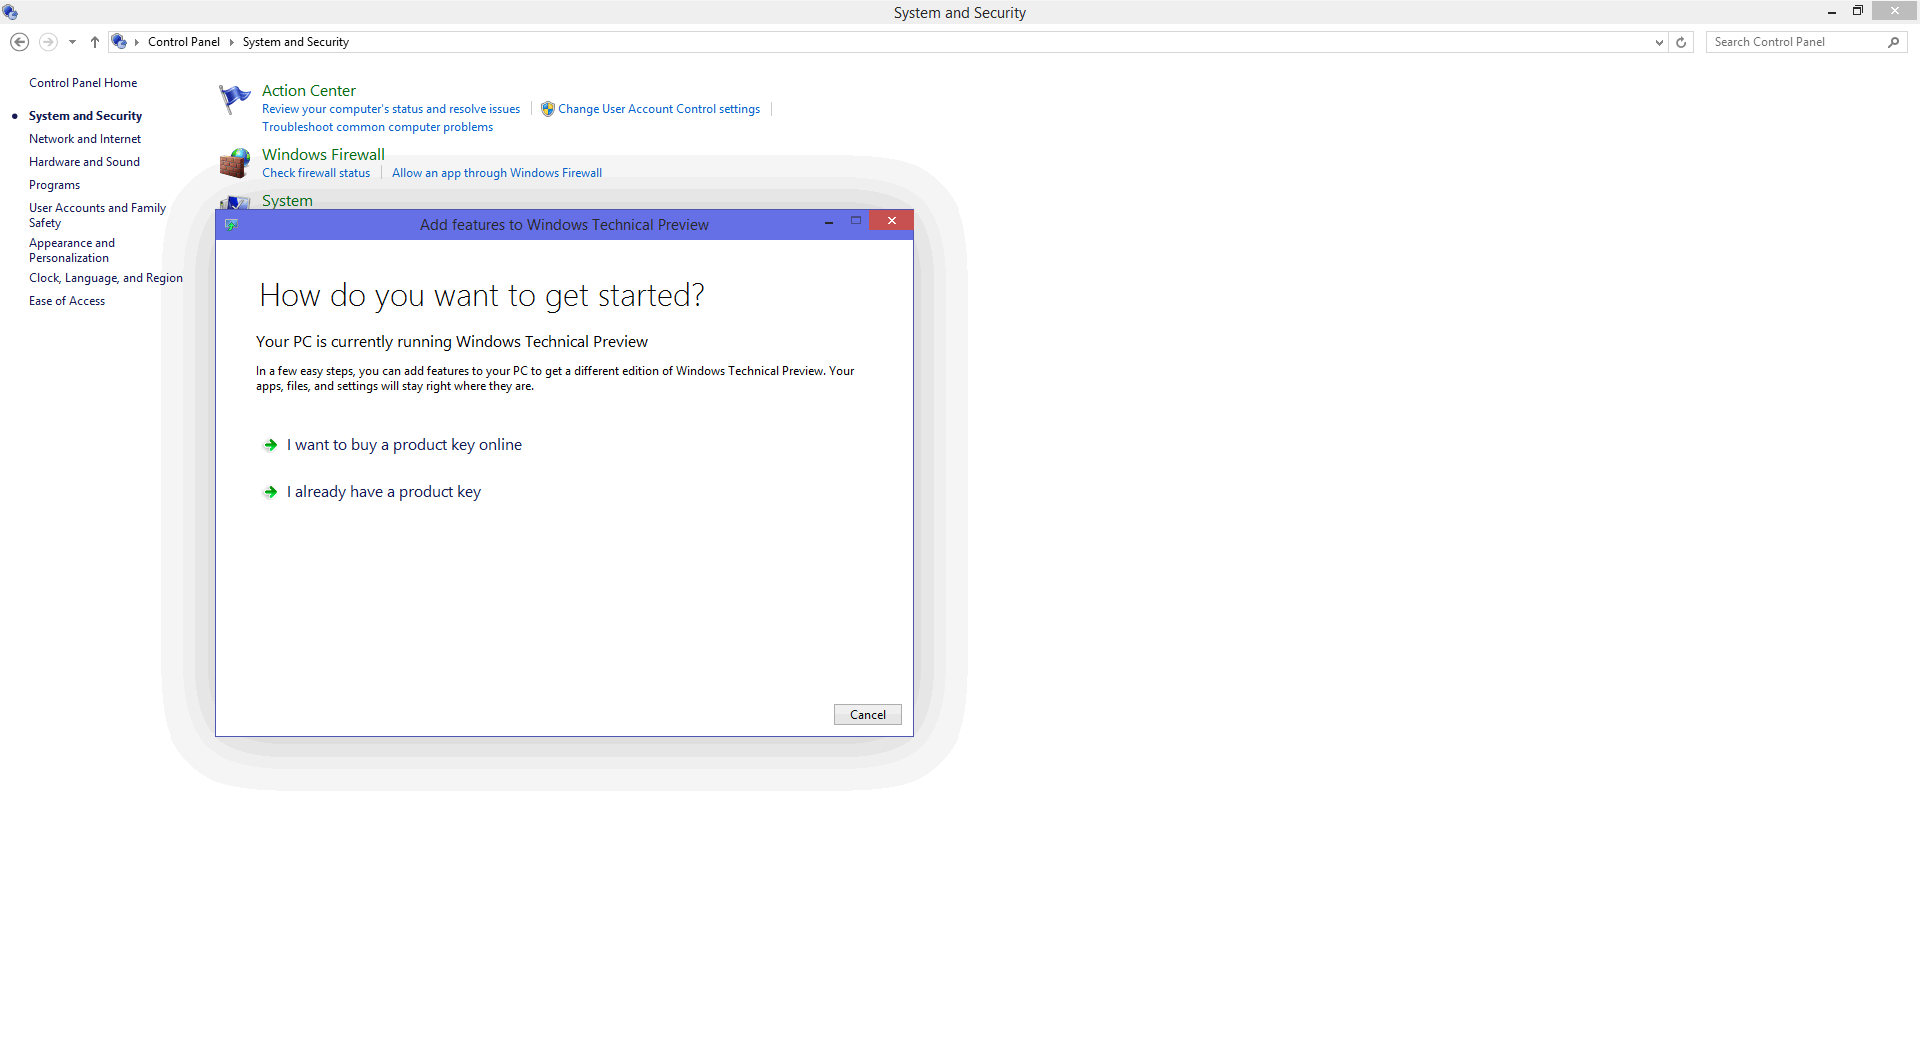Open Programs category
Screen dimensions: 1920x1063
coord(54,185)
